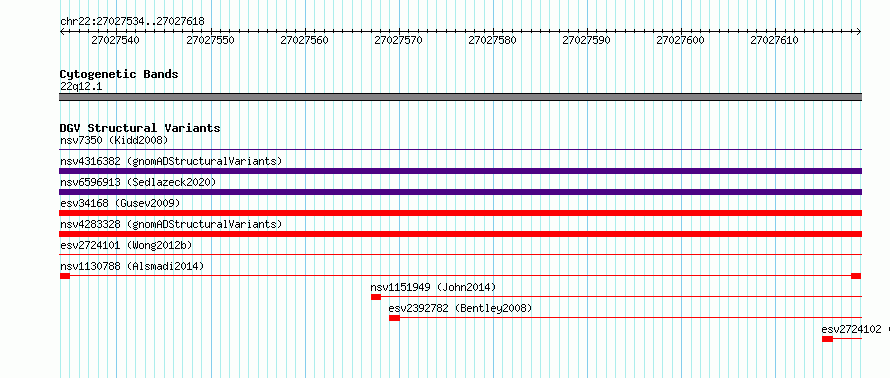
Task: Open variant nsv1151949 (John2014) label
Action: tap(433, 287)
